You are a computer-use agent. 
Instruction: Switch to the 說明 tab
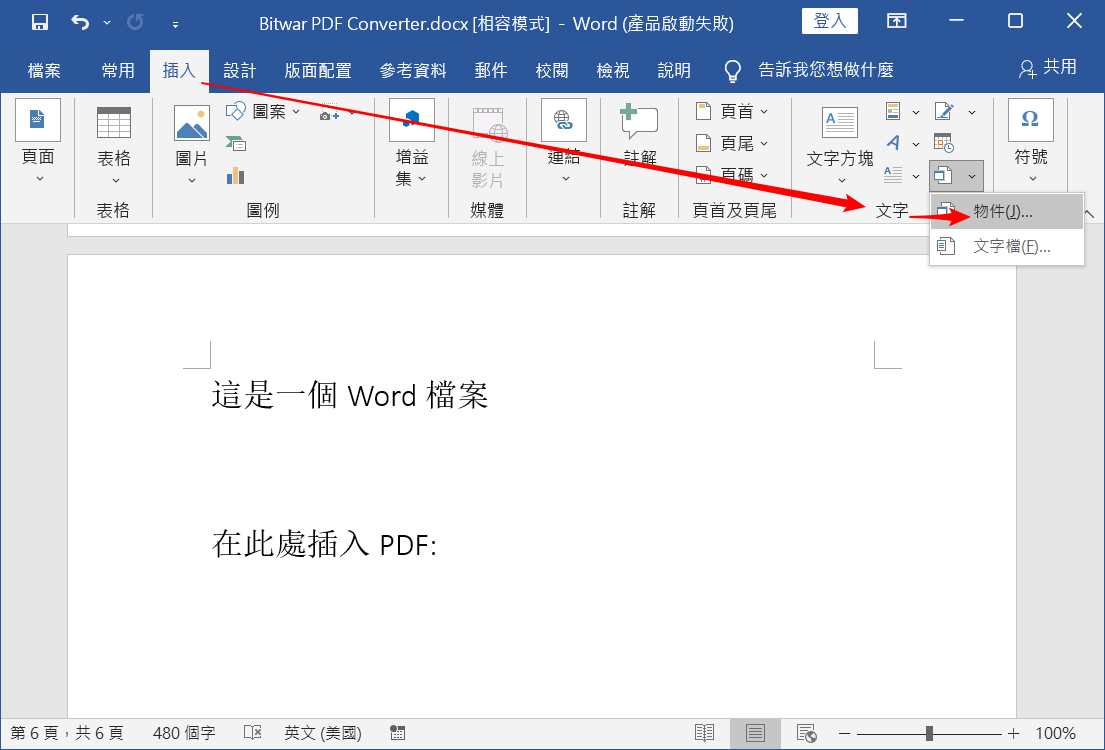[674, 70]
